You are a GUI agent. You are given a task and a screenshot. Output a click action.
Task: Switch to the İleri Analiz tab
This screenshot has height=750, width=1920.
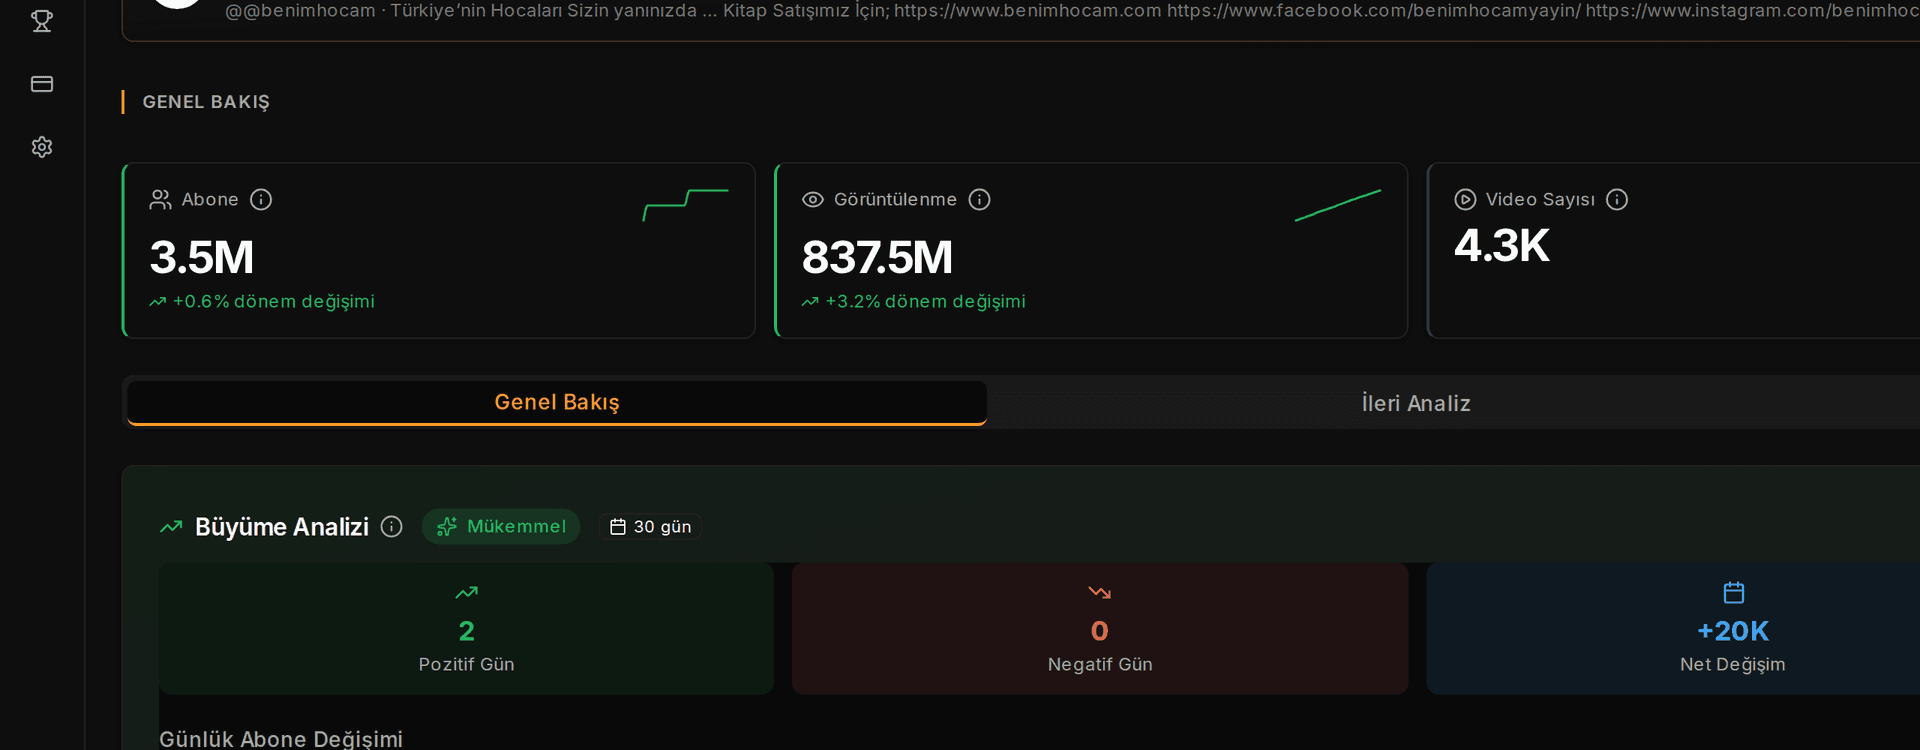[x=1416, y=403]
